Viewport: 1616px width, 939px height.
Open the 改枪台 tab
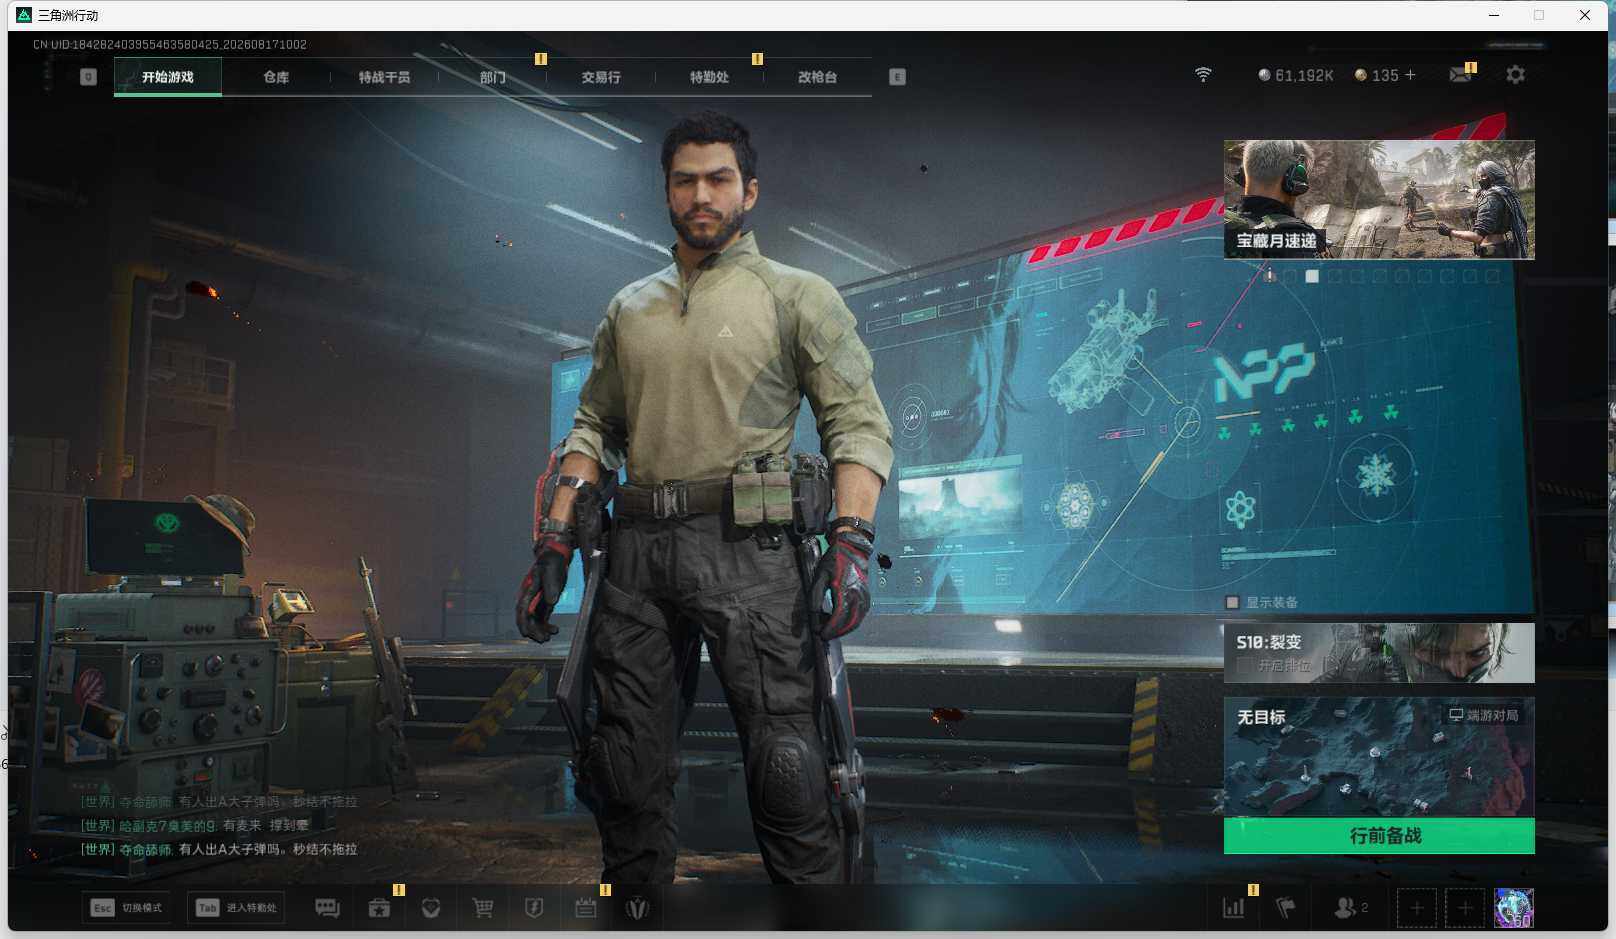(817, 77)
